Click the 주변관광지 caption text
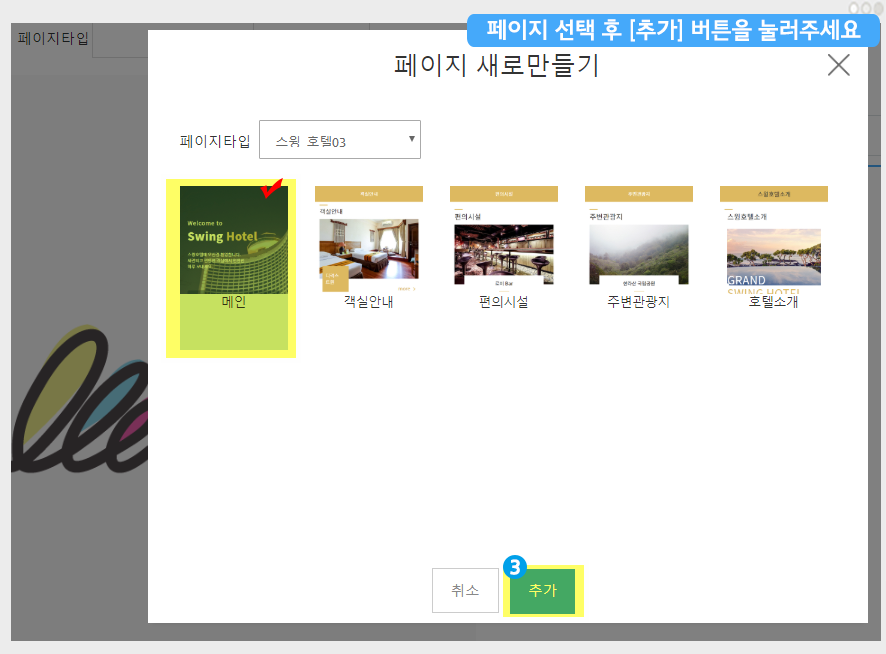 coord(638,302)
